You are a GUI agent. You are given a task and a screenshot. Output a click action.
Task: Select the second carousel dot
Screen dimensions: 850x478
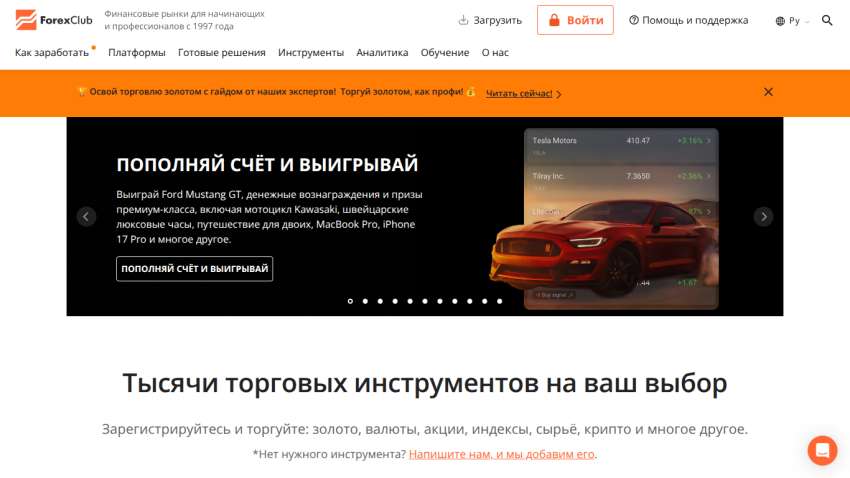pyautogui.click(x=365, y=301)
